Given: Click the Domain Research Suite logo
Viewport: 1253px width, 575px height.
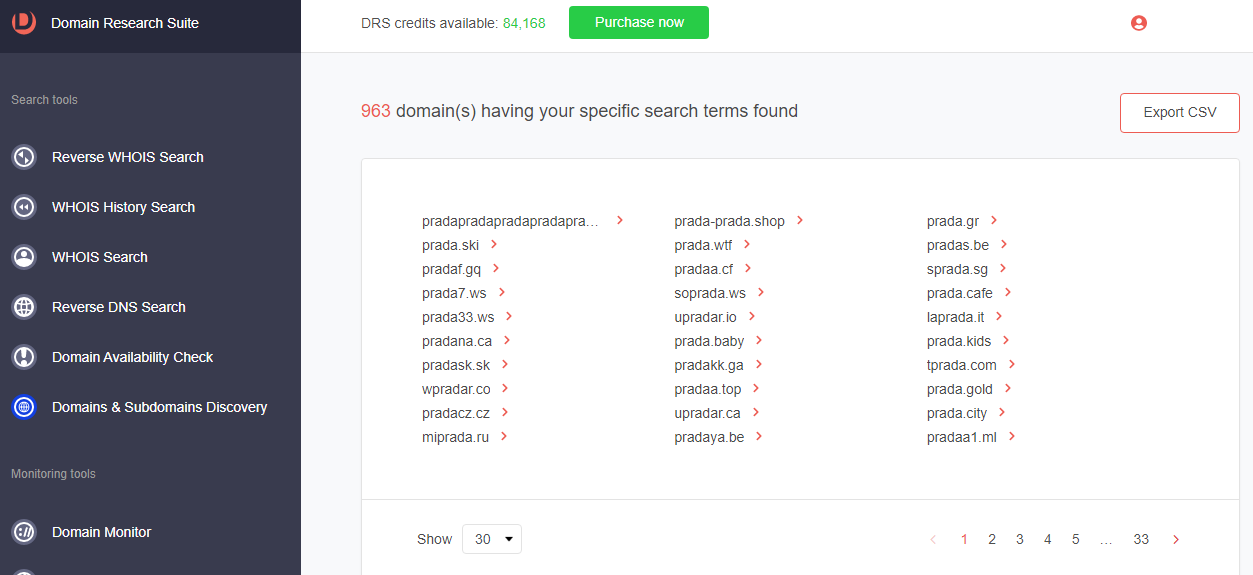Looking at the screenshot, I should [x=24, y=22].
